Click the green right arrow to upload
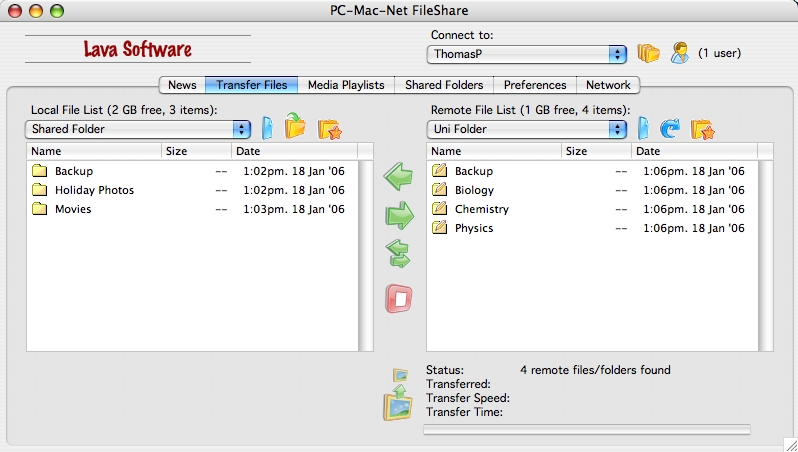798x452 pixels. point(400,215)
